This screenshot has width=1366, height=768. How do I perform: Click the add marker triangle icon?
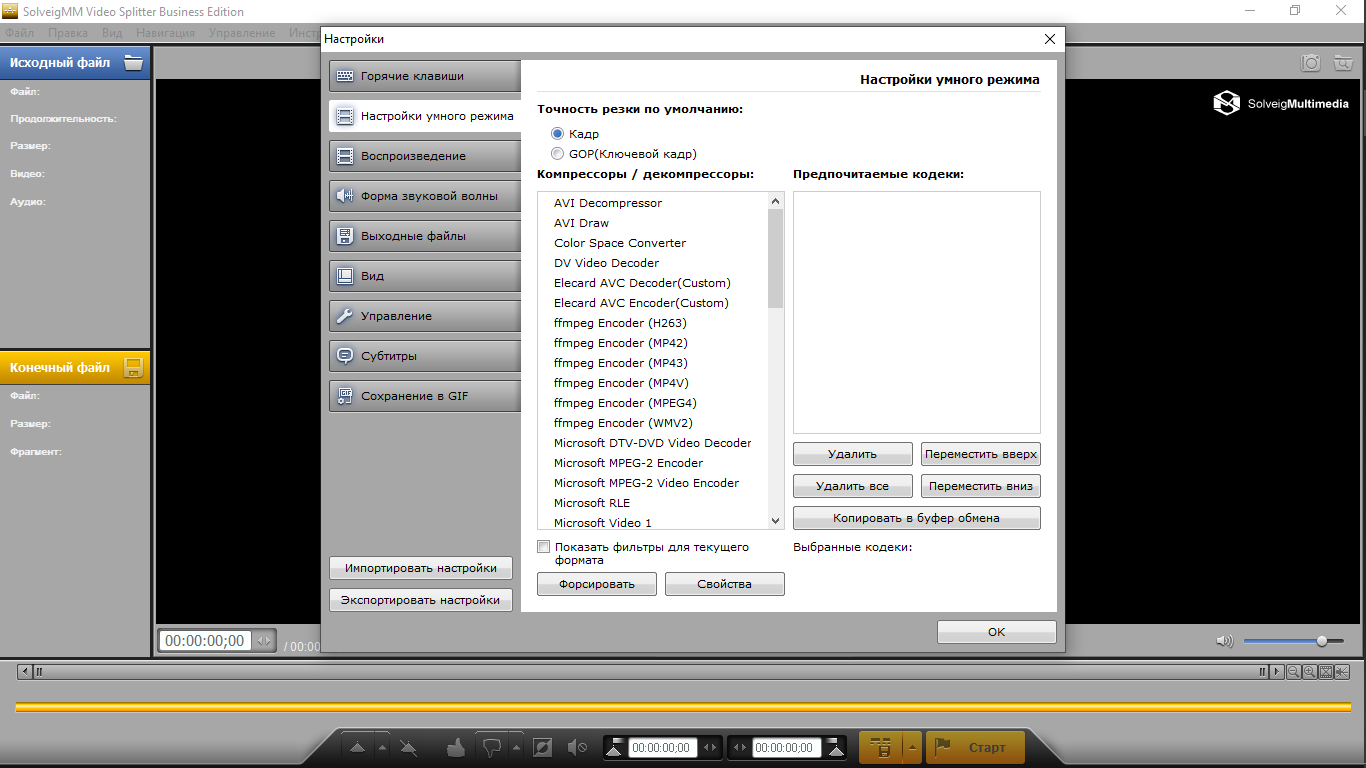(x=357, y=747)
